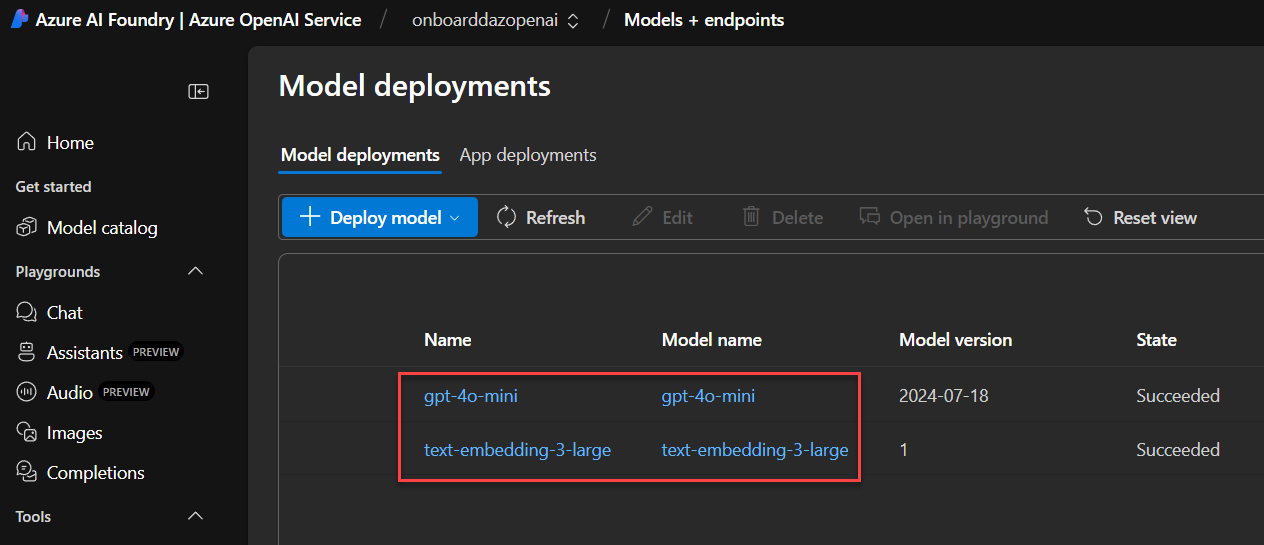Sort by the Name column header

[x=448, y=340]
